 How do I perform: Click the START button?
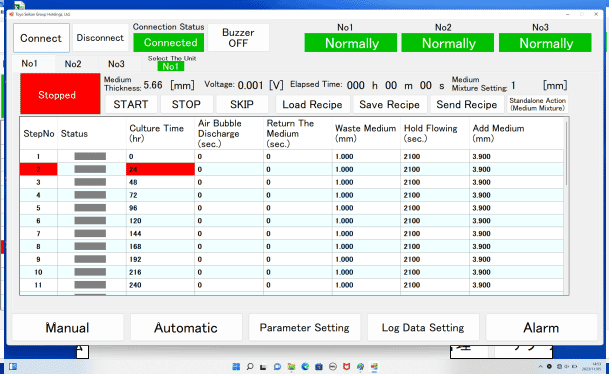(131, 105)
